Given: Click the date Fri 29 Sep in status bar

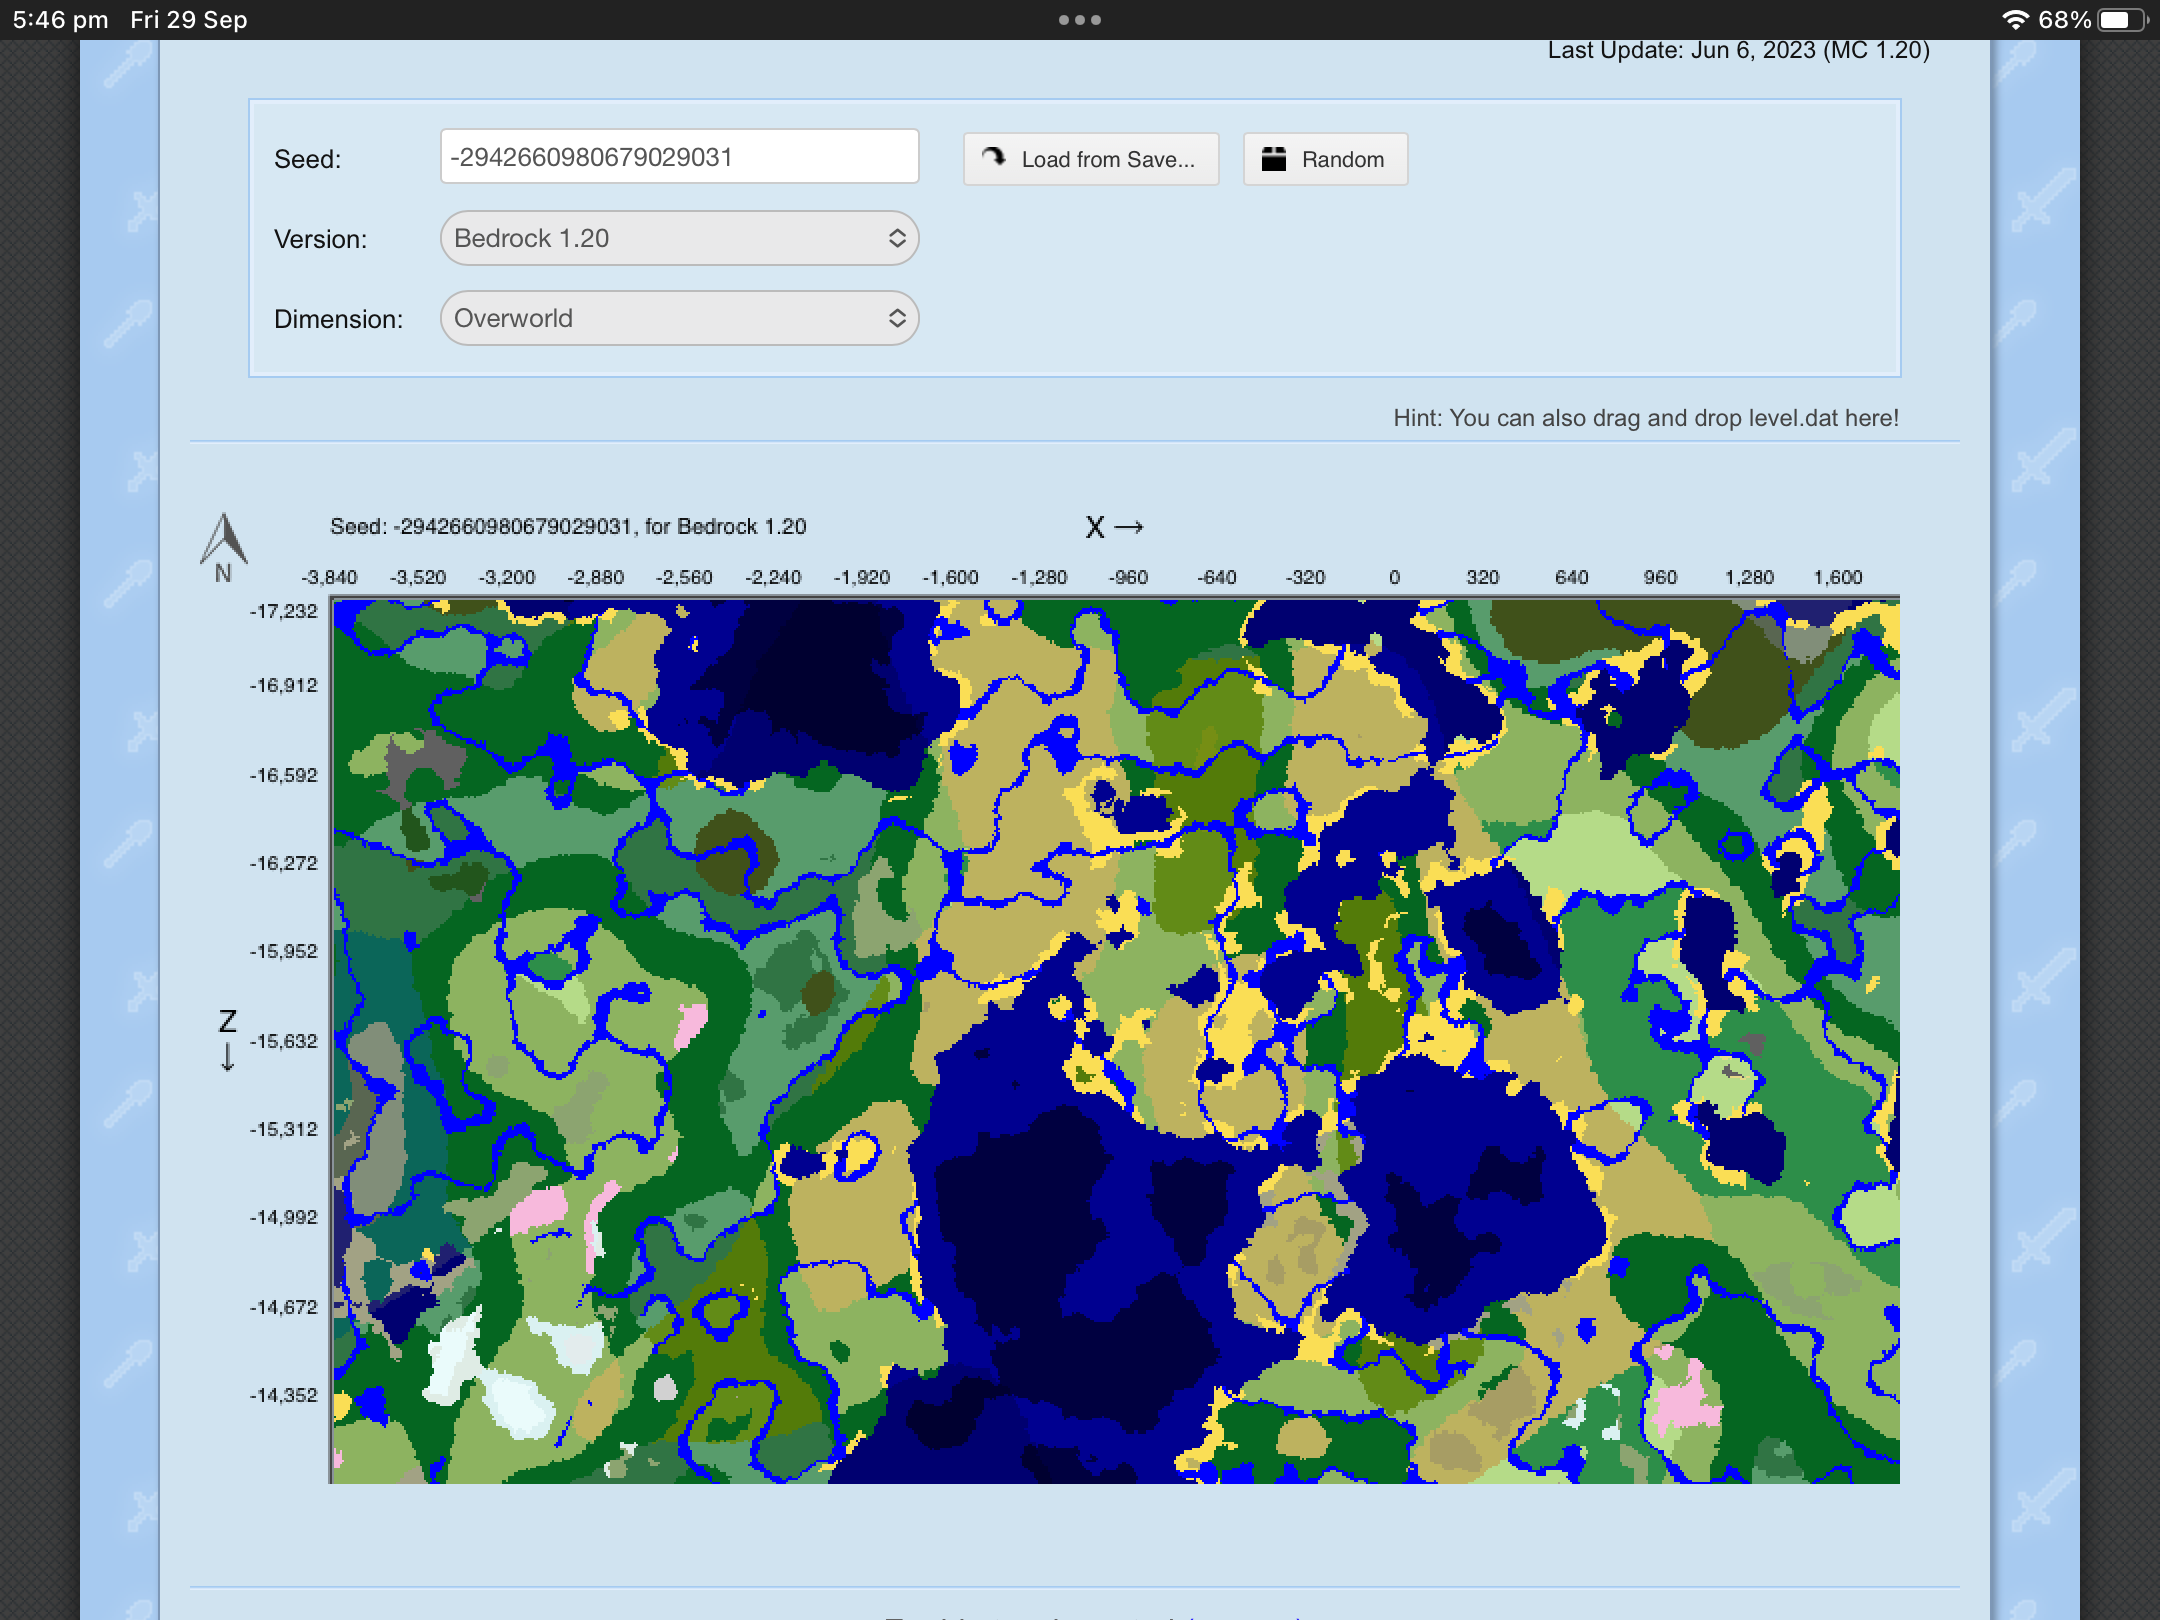Looking at the screenshot, I should (x=186, y=18).
